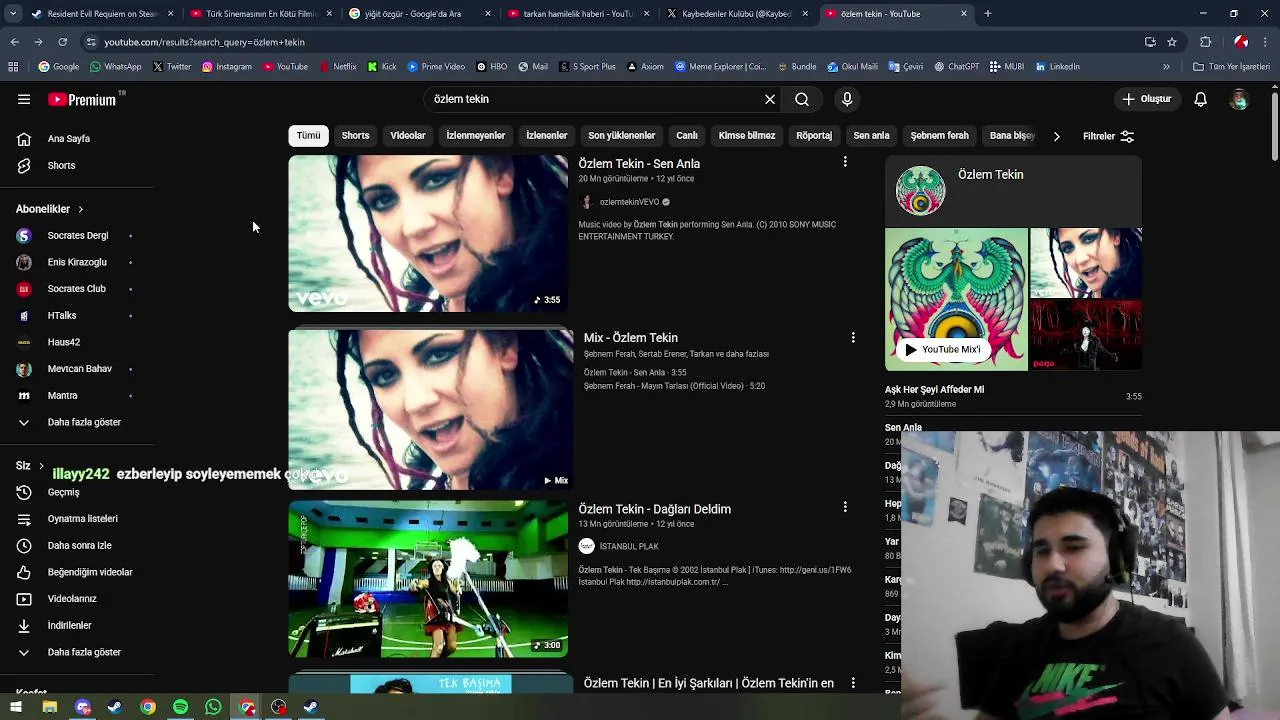The width and height of the screenshot is (1280, 720).
Task: Open a new Chrome tab
Action: tap(988, 14)
